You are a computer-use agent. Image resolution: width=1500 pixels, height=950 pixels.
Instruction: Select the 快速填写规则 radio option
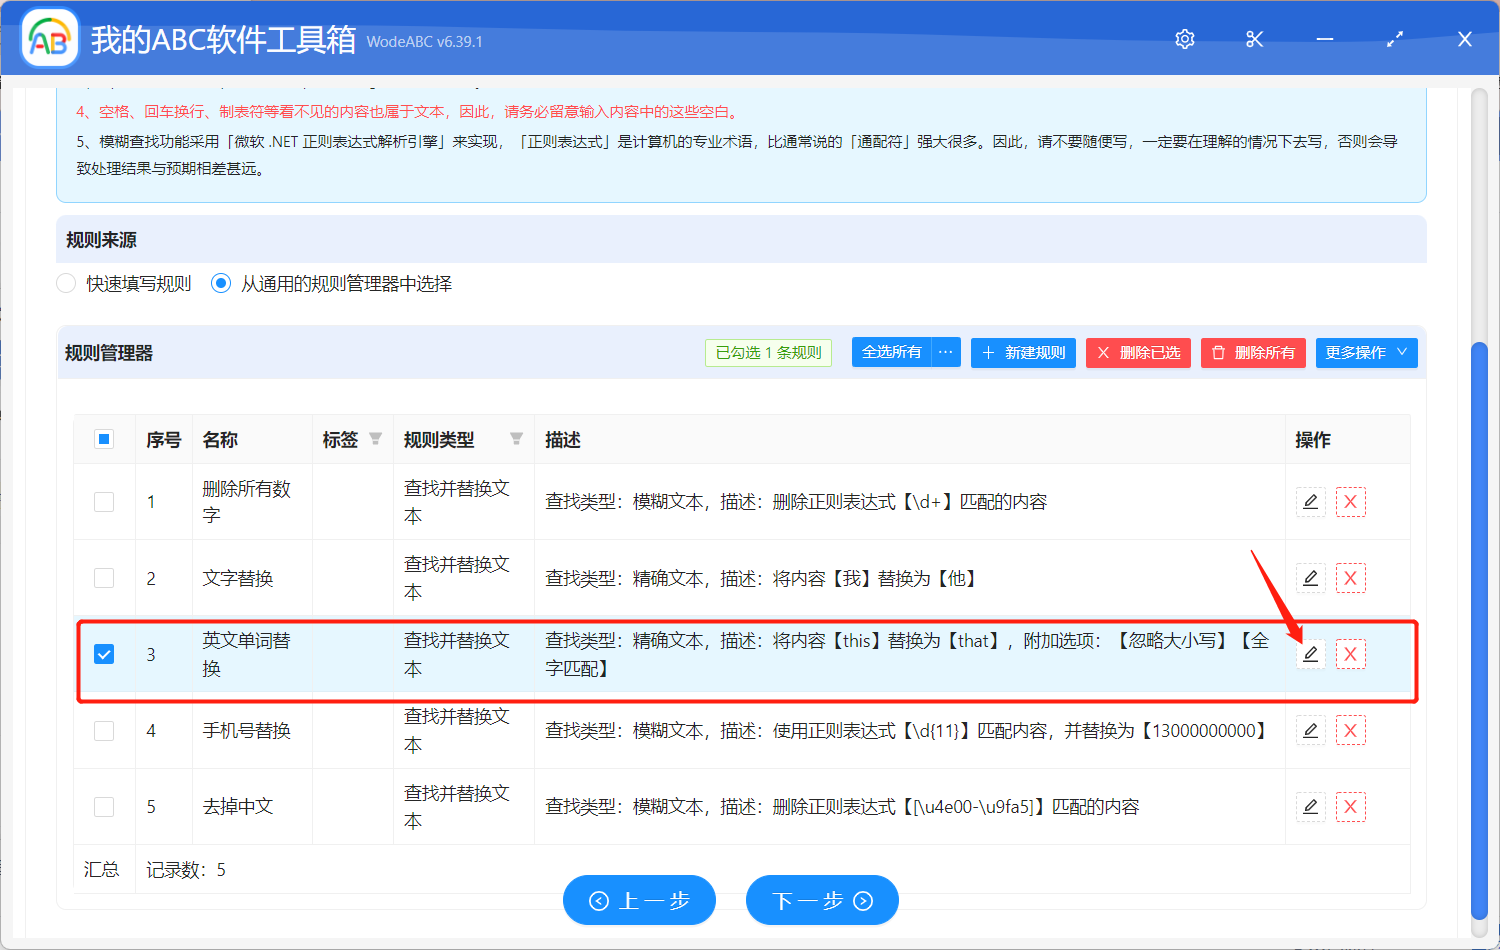(x=65, y=283)
